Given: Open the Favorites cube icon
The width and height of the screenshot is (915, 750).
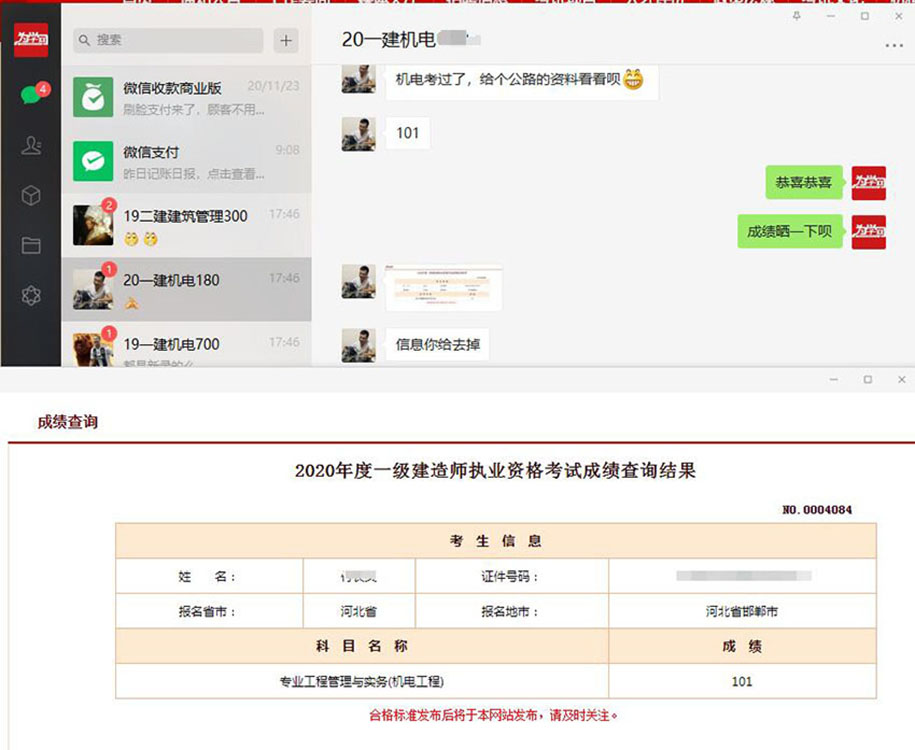Looking at the screenshot, I should coord(31,196).
